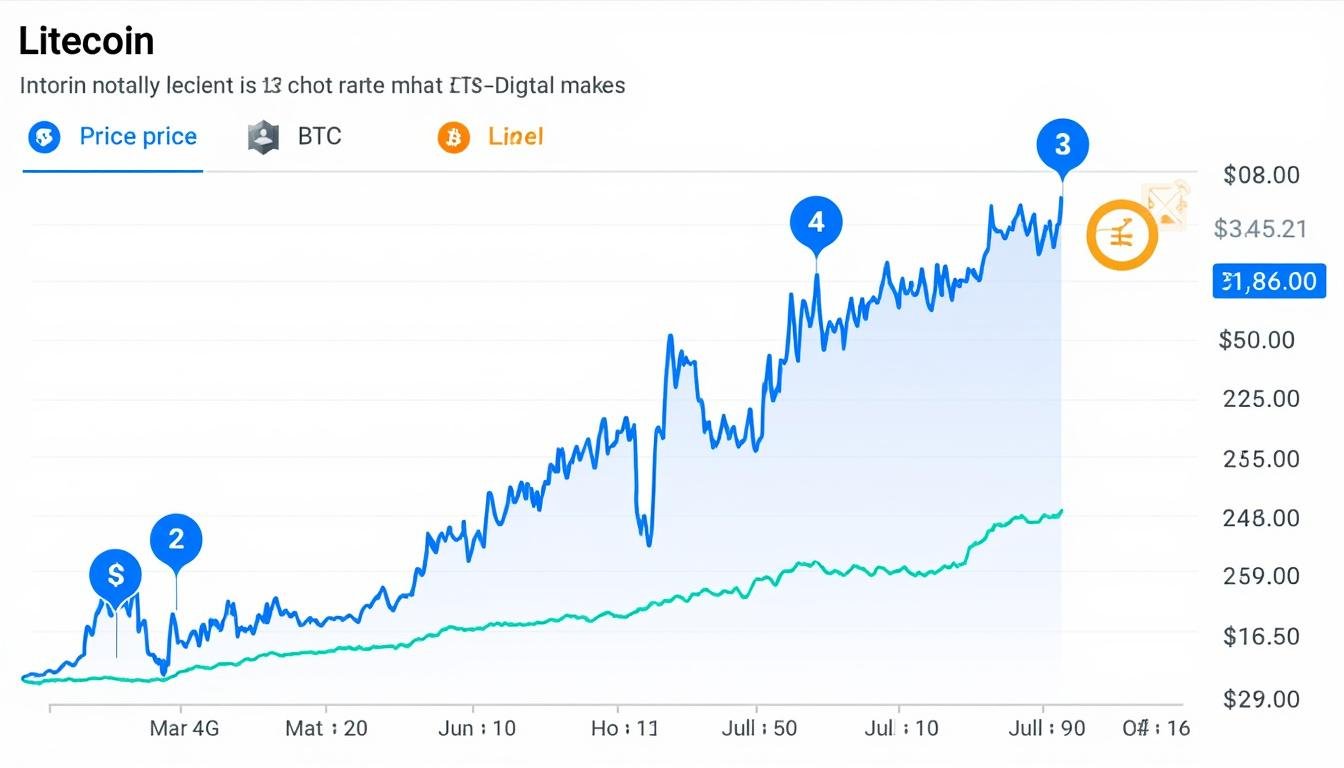Click the green line at its endpoint
Screen dimensions: 1344x768
[x=1060, y=510]
